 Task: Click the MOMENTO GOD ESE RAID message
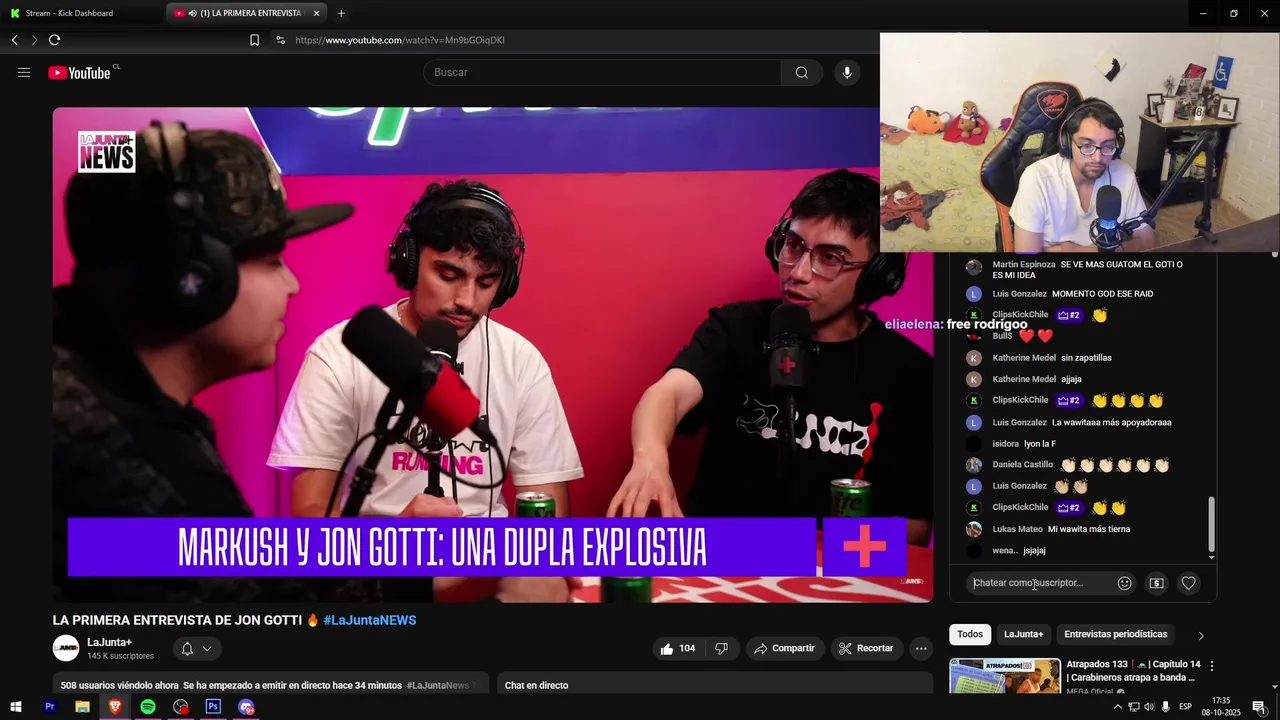pyautogui.click(x=1102, y=294)
